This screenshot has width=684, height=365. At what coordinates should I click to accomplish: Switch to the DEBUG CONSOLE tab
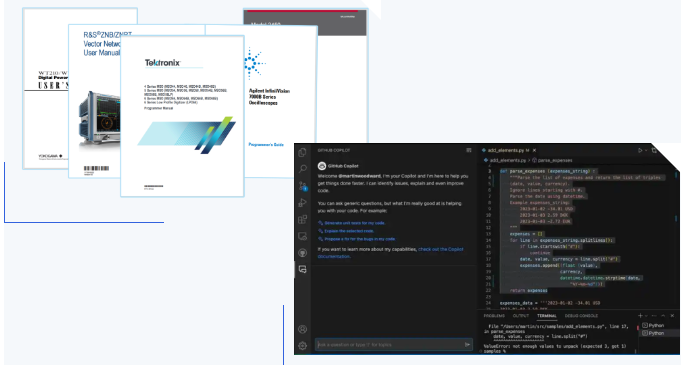[x=581, y=316]
